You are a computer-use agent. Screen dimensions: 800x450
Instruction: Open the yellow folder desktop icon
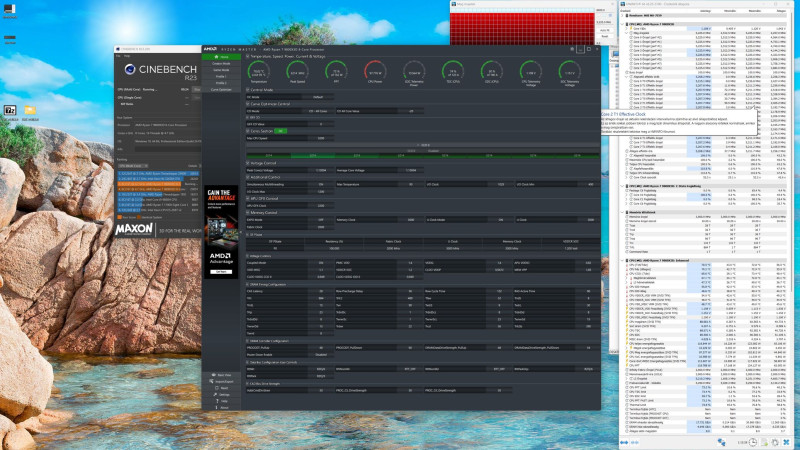[x=30, y=110]
